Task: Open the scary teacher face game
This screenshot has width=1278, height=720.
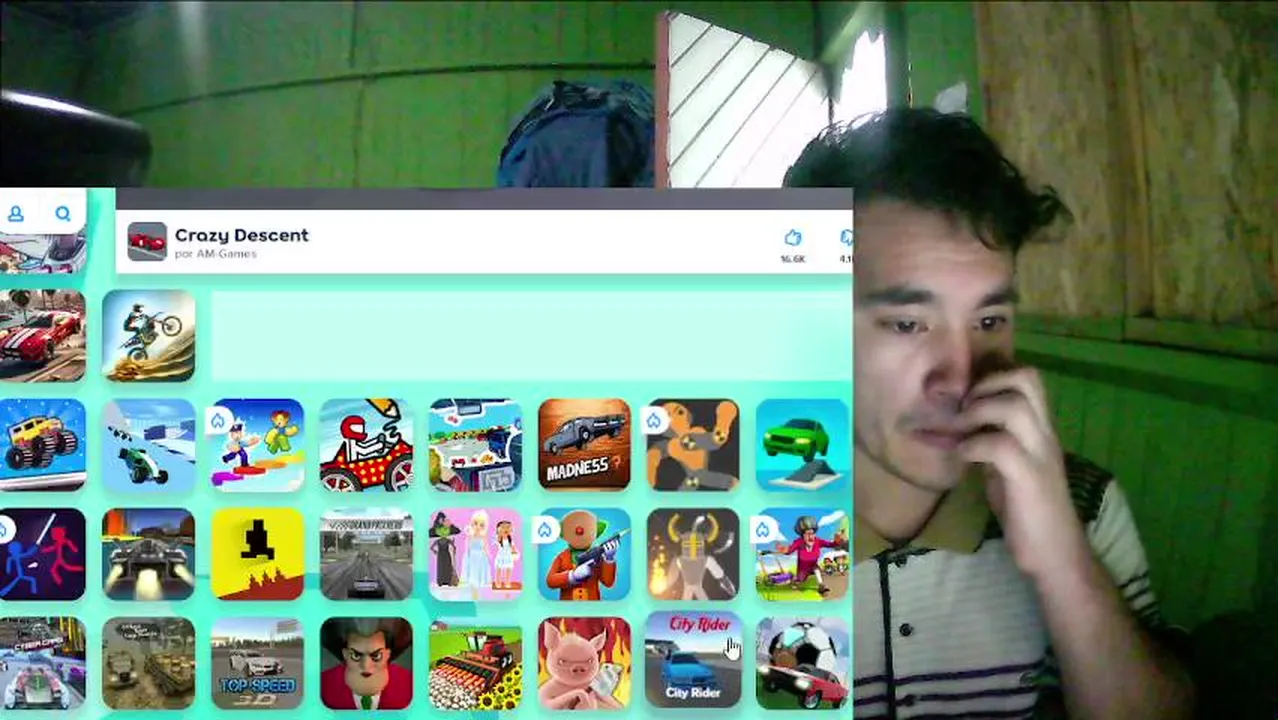Action: (x=366, y=663)
